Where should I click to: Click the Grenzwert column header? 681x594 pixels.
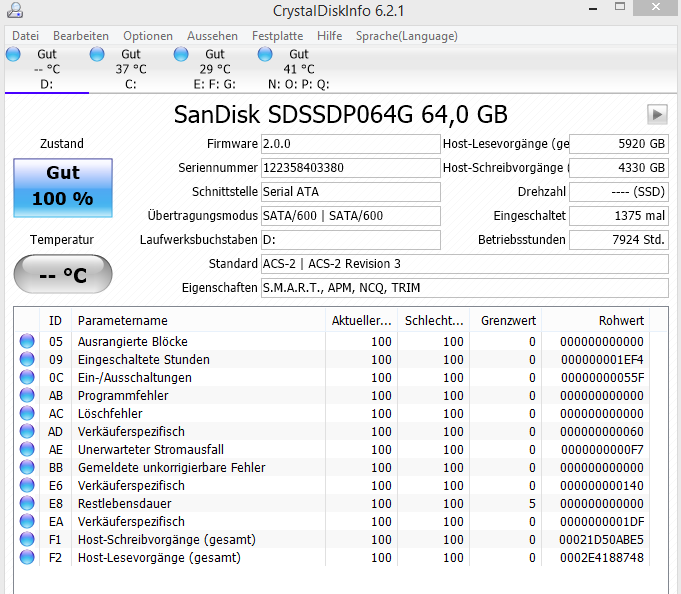pyautogui.click(x=506, y=320)
